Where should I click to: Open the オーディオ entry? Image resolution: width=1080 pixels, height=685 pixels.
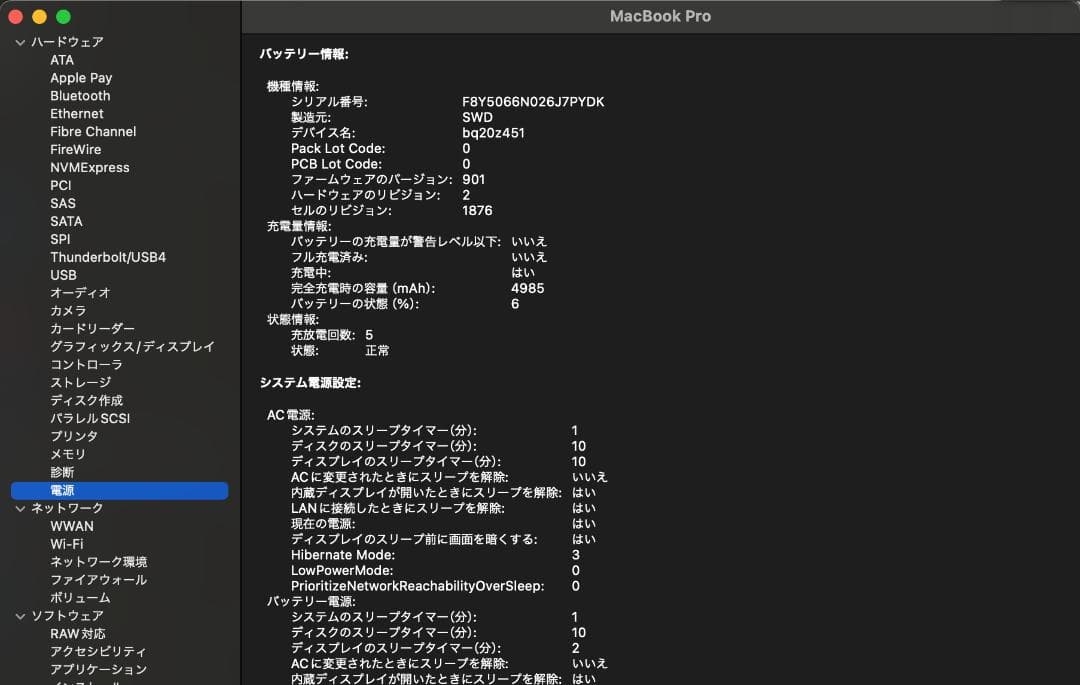[80, 293]
